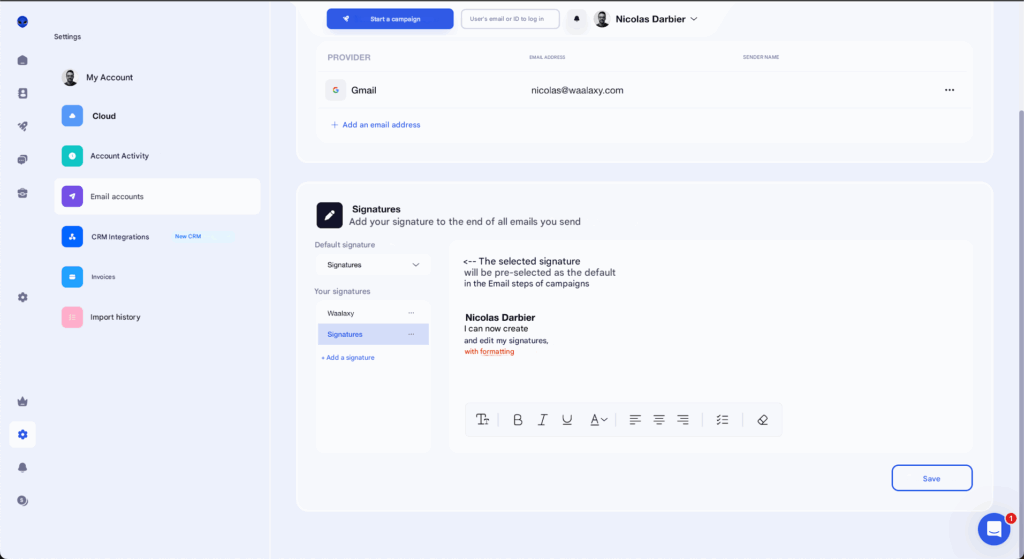The image size is (1024, 559).
Task: Insert a list in signature editor
Action: tap(722, 420)
